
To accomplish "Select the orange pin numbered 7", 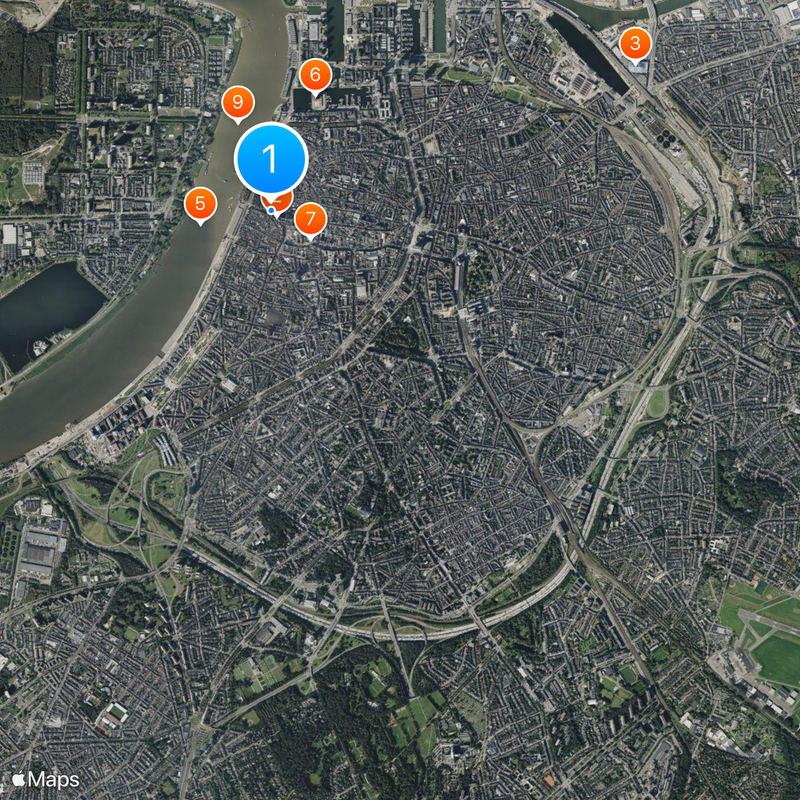I will [x=310, y=219].
